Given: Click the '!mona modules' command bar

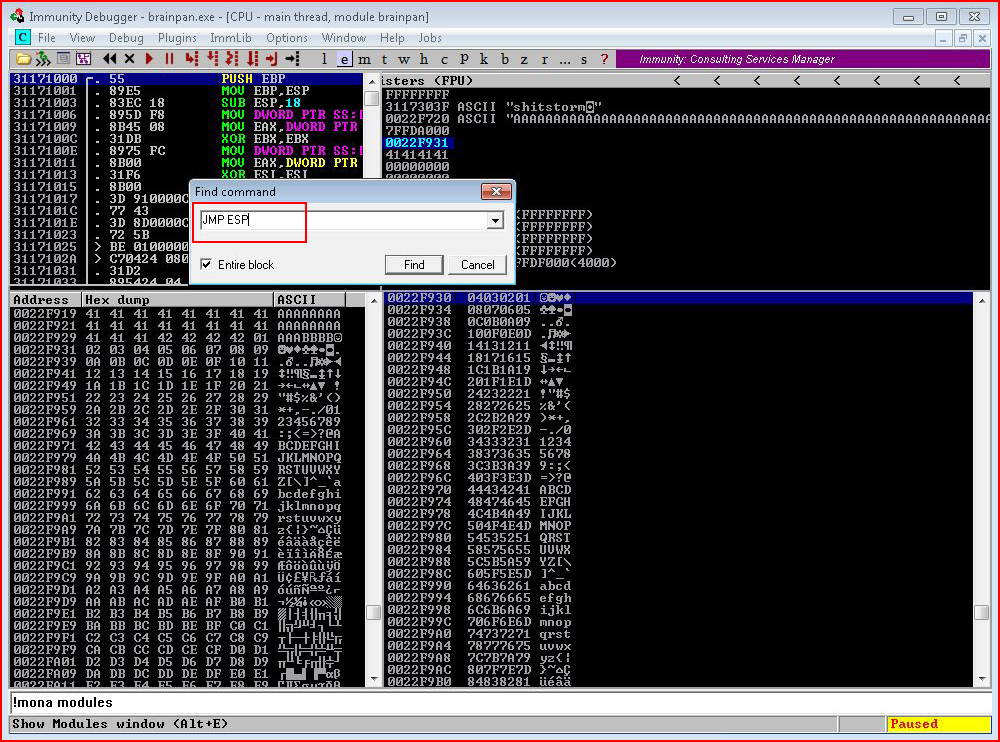Looking at the screenshot, I should 500,702.
